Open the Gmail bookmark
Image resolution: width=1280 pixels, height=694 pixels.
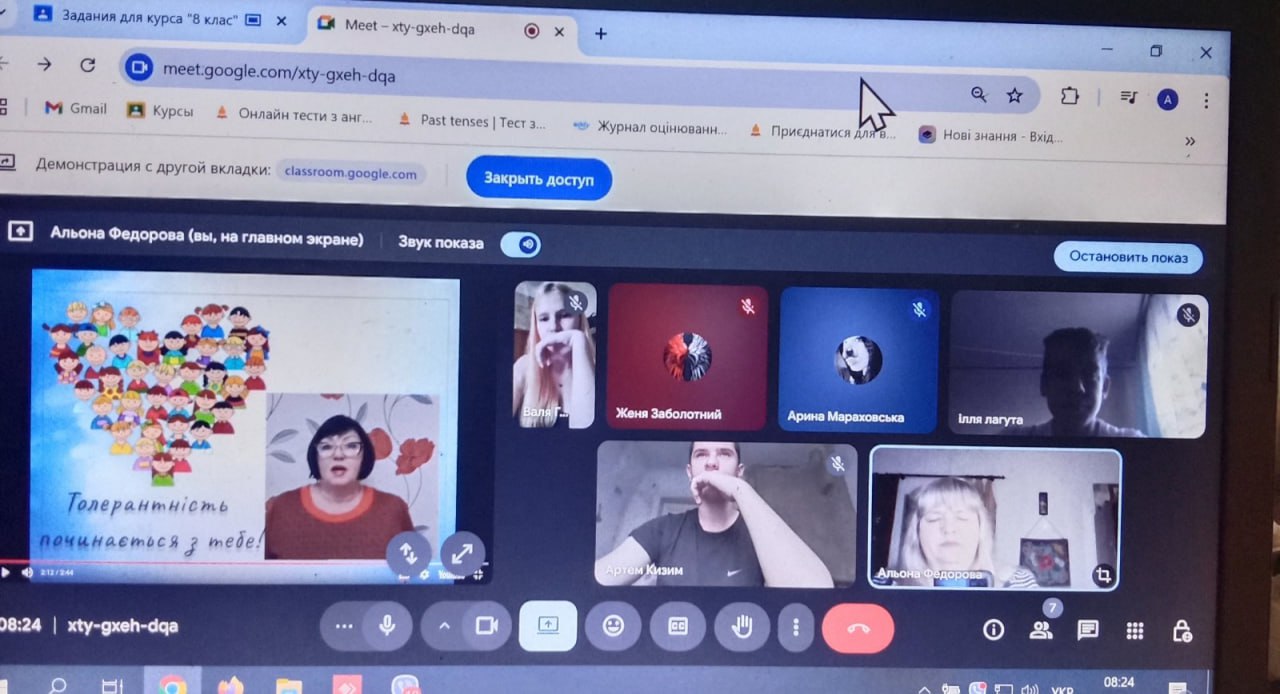[x=76, y=109]
